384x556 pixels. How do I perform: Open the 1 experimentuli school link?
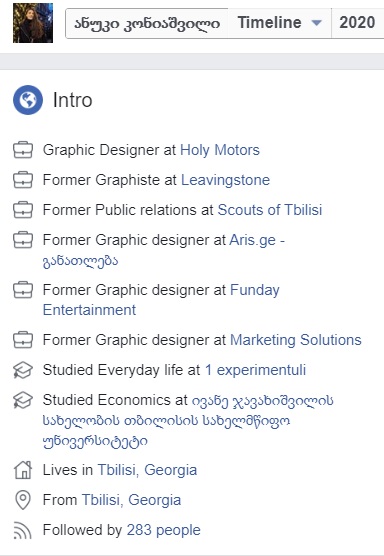[255, 370]
